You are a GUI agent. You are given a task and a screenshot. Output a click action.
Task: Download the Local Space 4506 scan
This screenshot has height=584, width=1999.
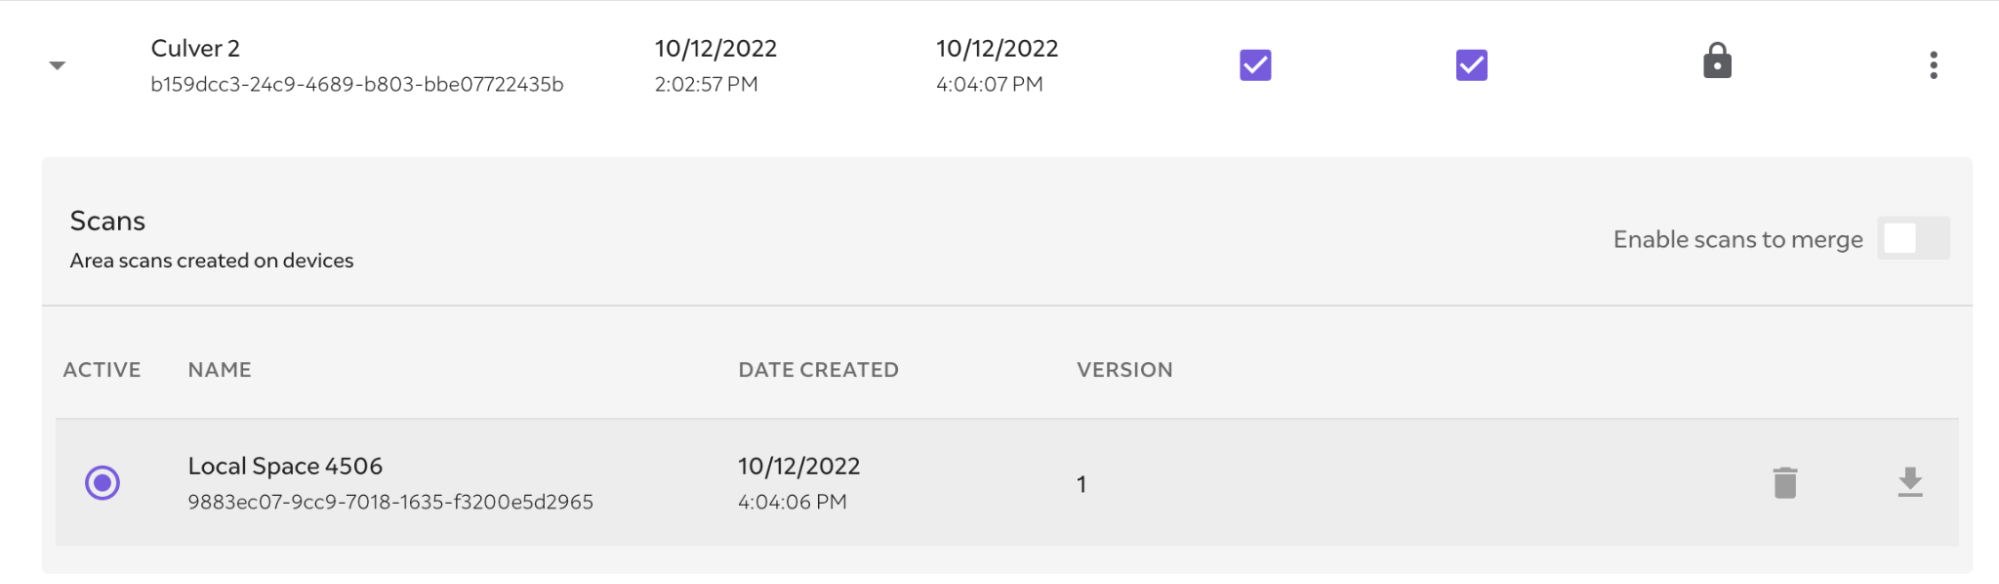point(1910,482)
